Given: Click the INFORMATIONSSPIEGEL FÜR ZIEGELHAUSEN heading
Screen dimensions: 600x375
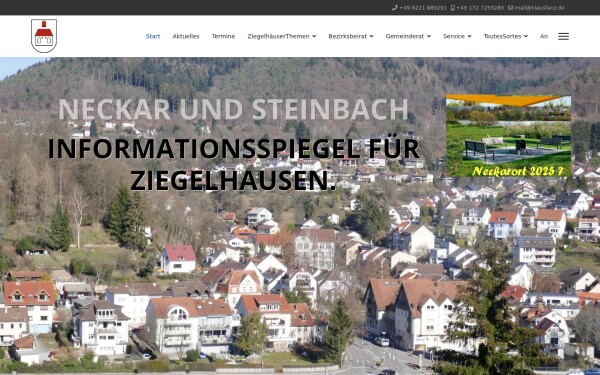Looking at the screenshot, I should point(233,165).
